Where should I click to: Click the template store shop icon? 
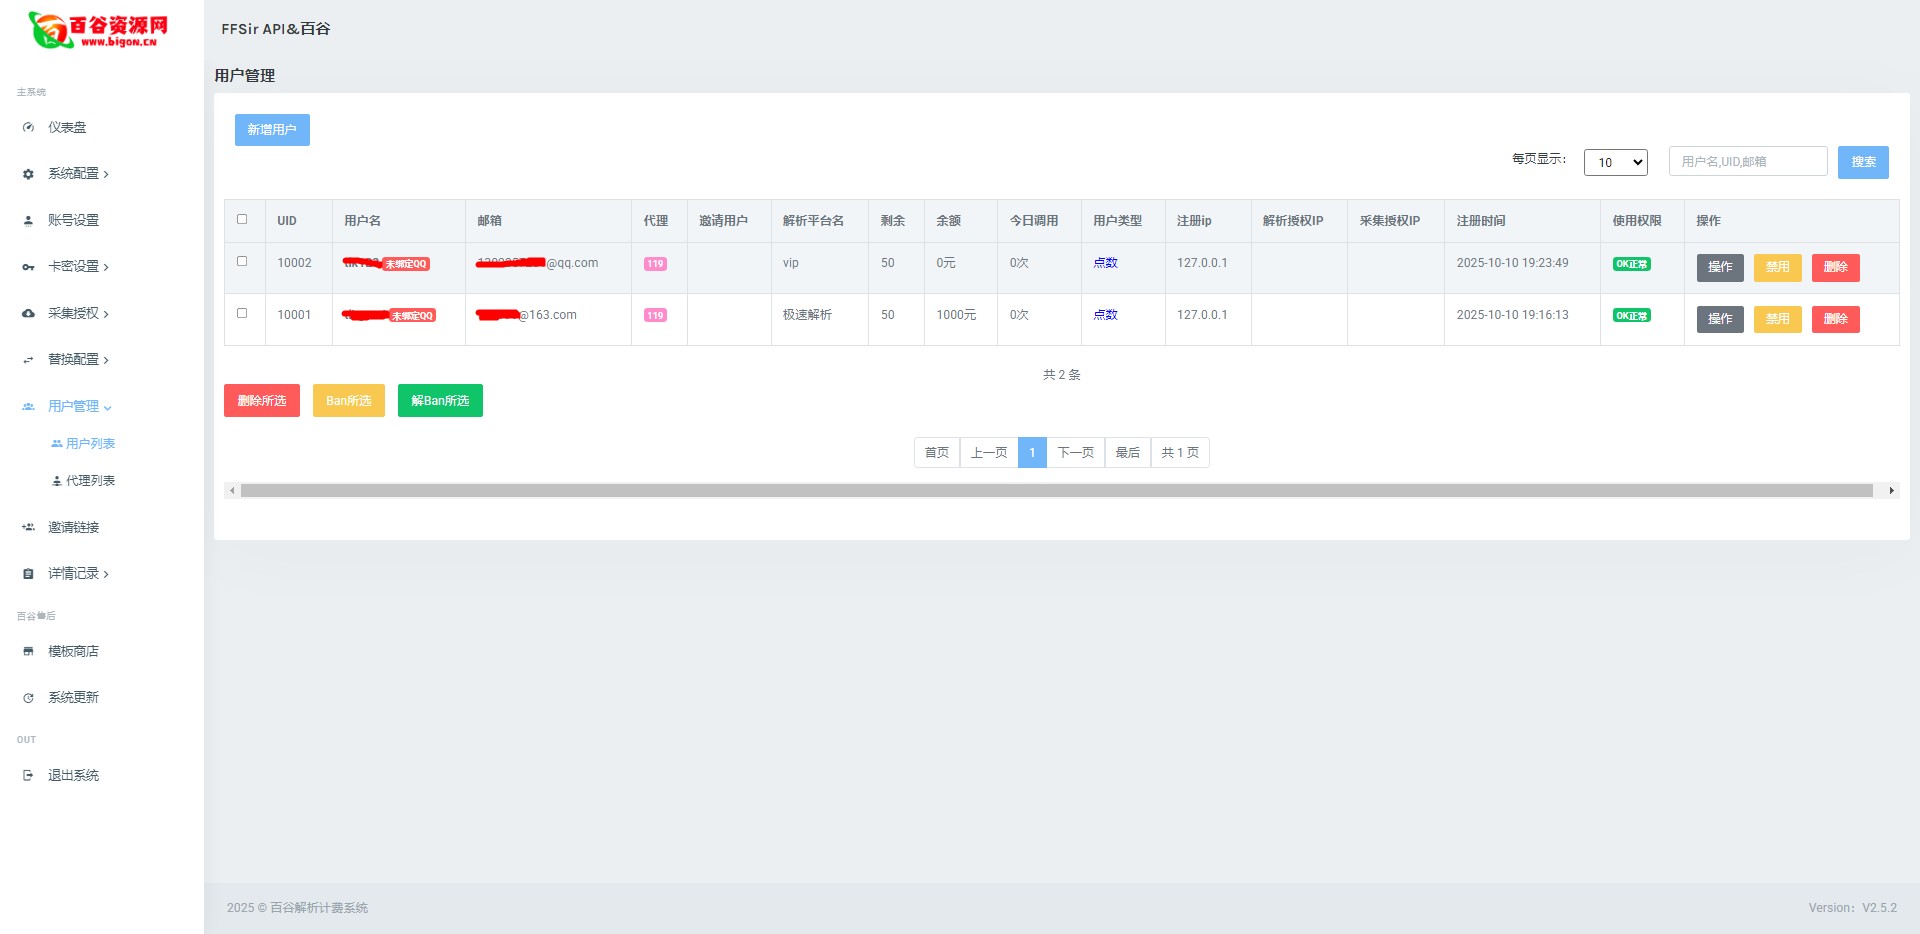pos(28,652)
